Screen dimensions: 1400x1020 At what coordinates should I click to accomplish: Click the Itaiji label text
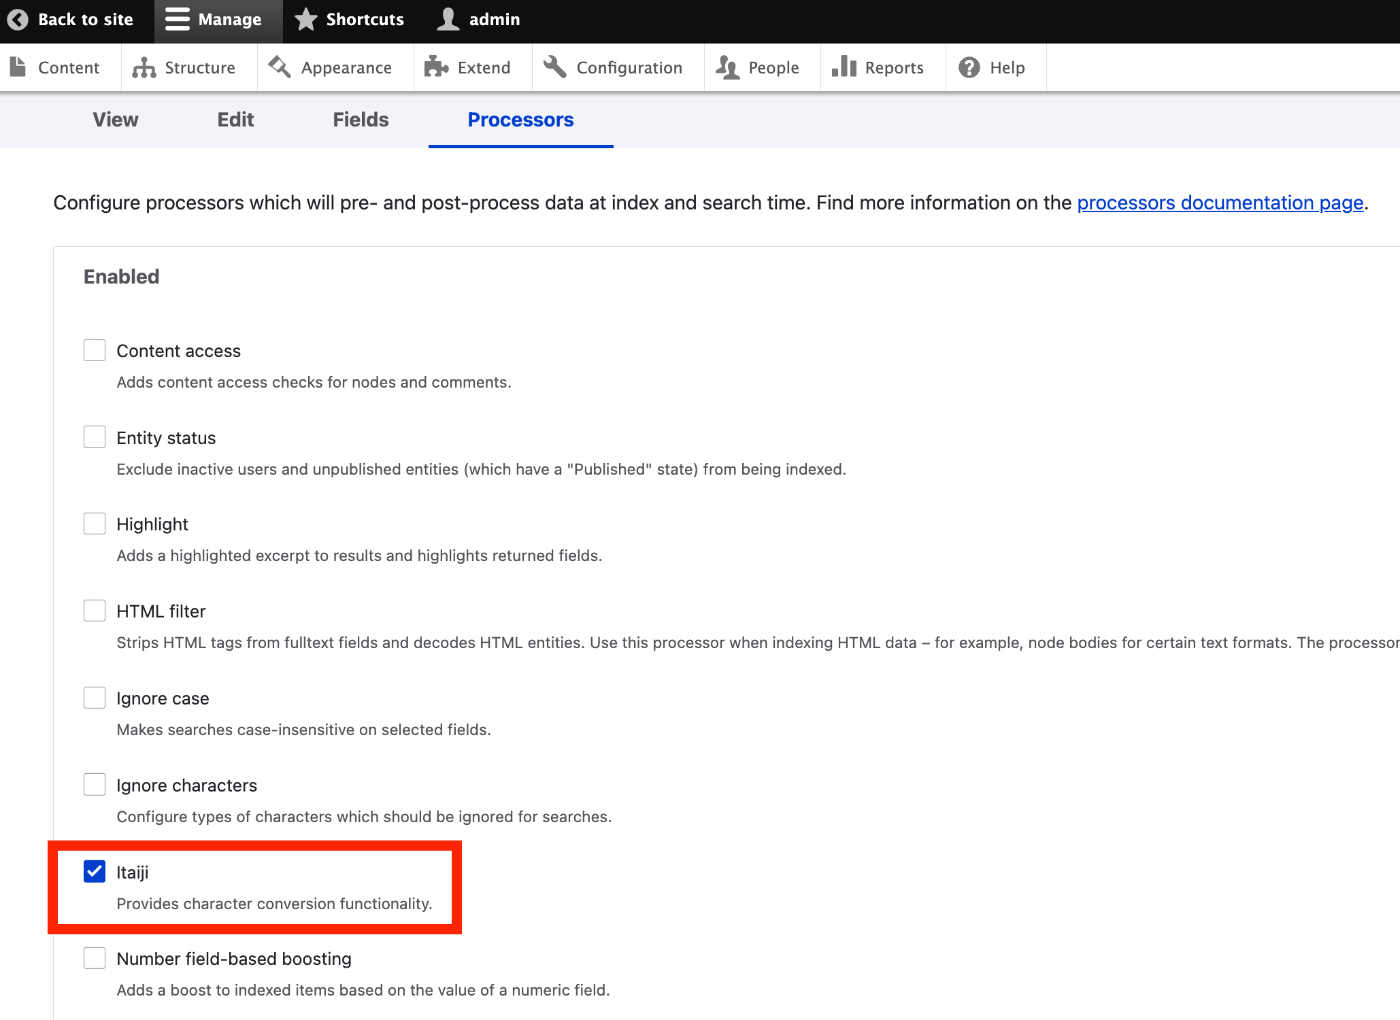[x=132, y=872]
